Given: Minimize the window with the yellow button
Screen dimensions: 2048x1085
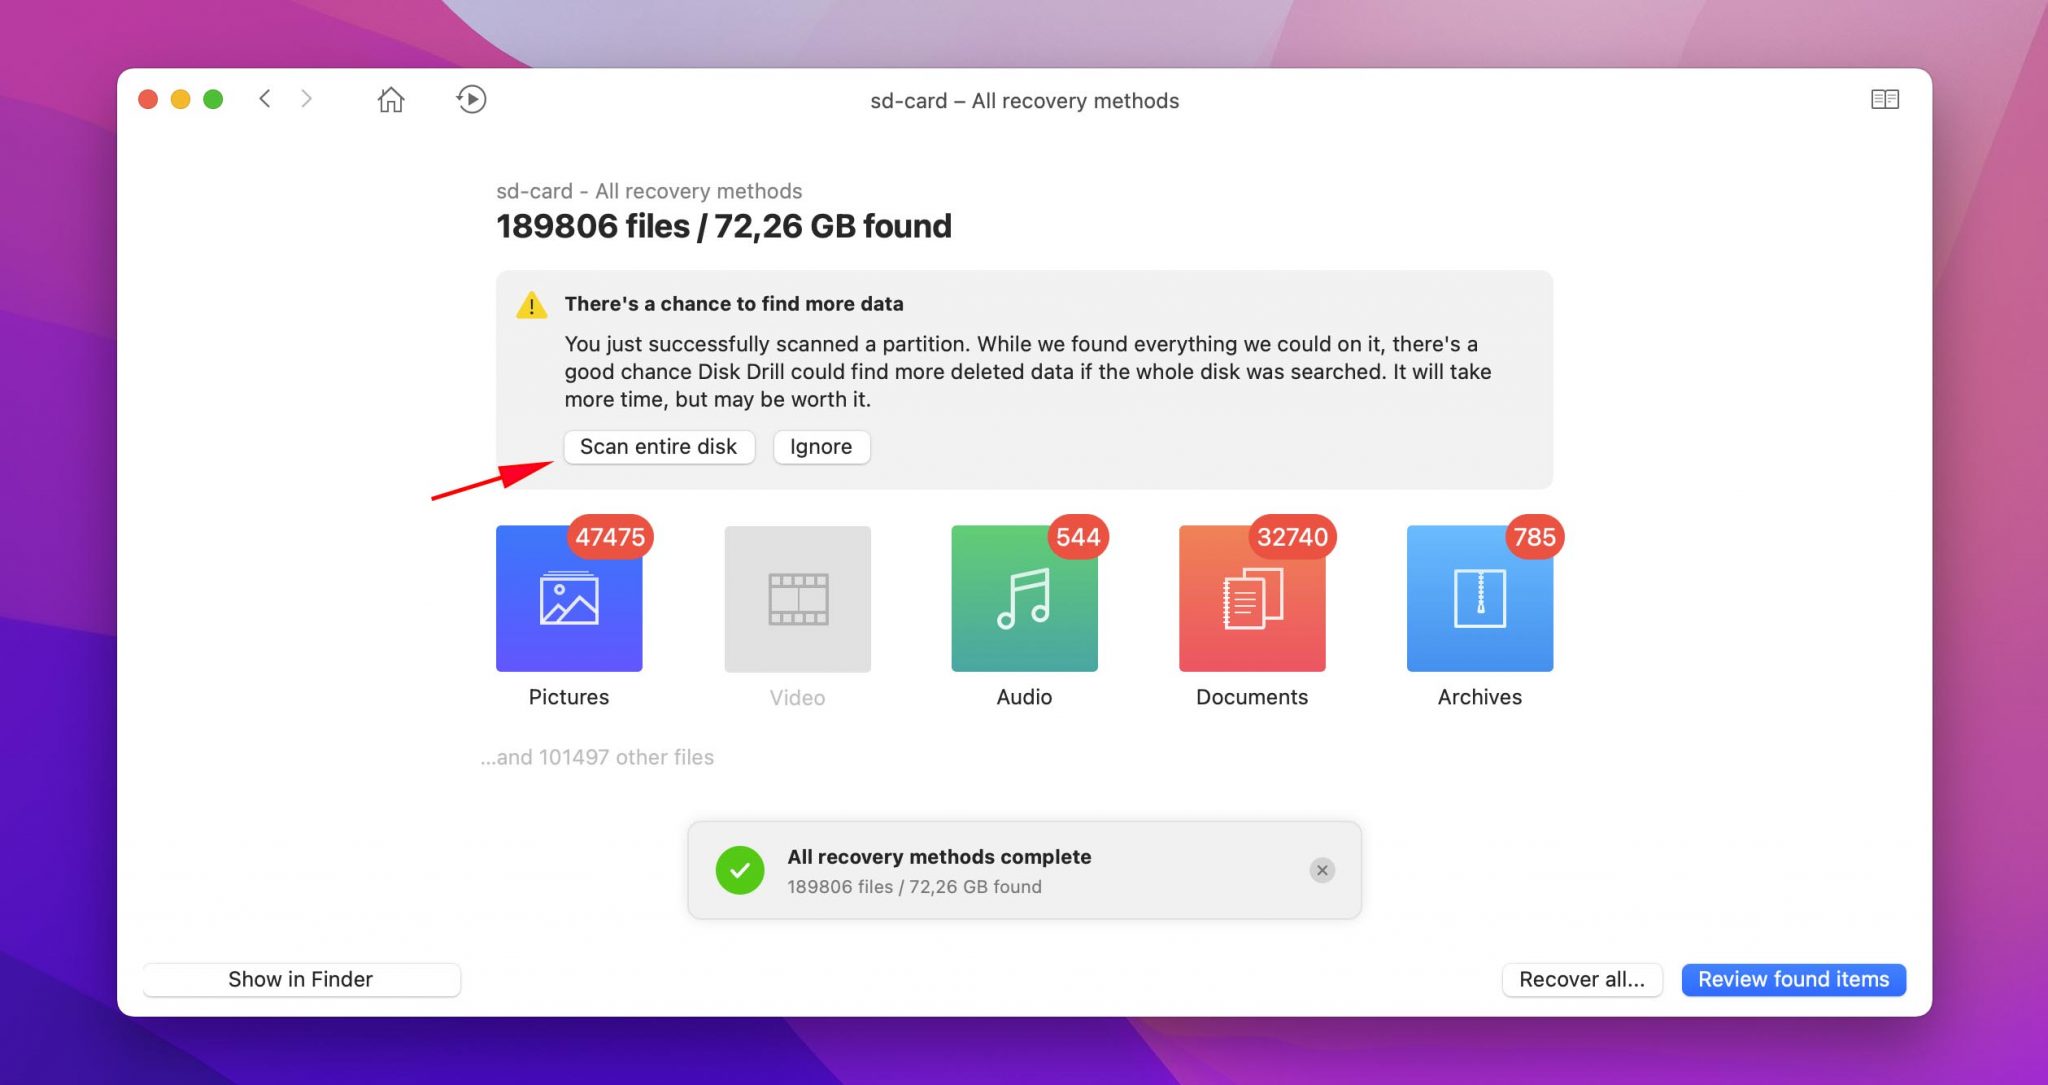Looking at the screenshot, I should [181, 99].
